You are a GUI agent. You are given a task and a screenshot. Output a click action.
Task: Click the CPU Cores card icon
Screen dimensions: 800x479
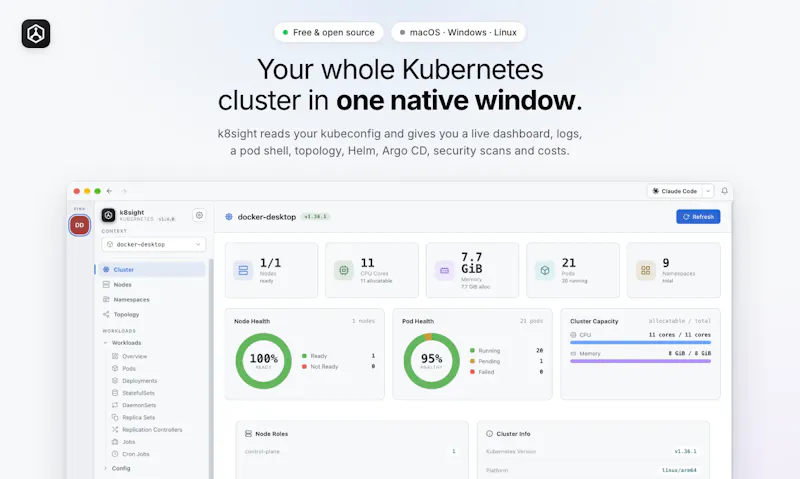coord(343,270)
